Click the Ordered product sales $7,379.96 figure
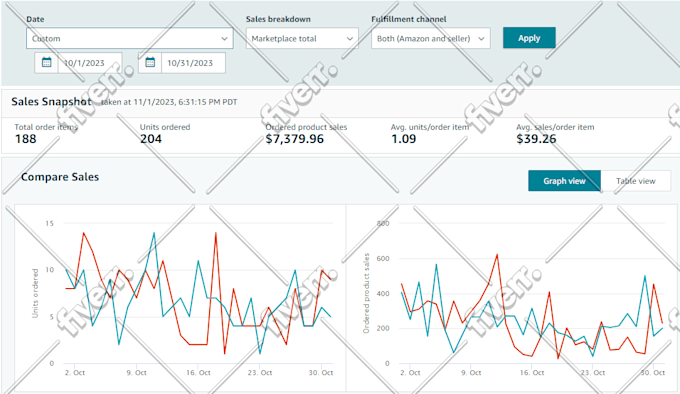 [294, 139]
